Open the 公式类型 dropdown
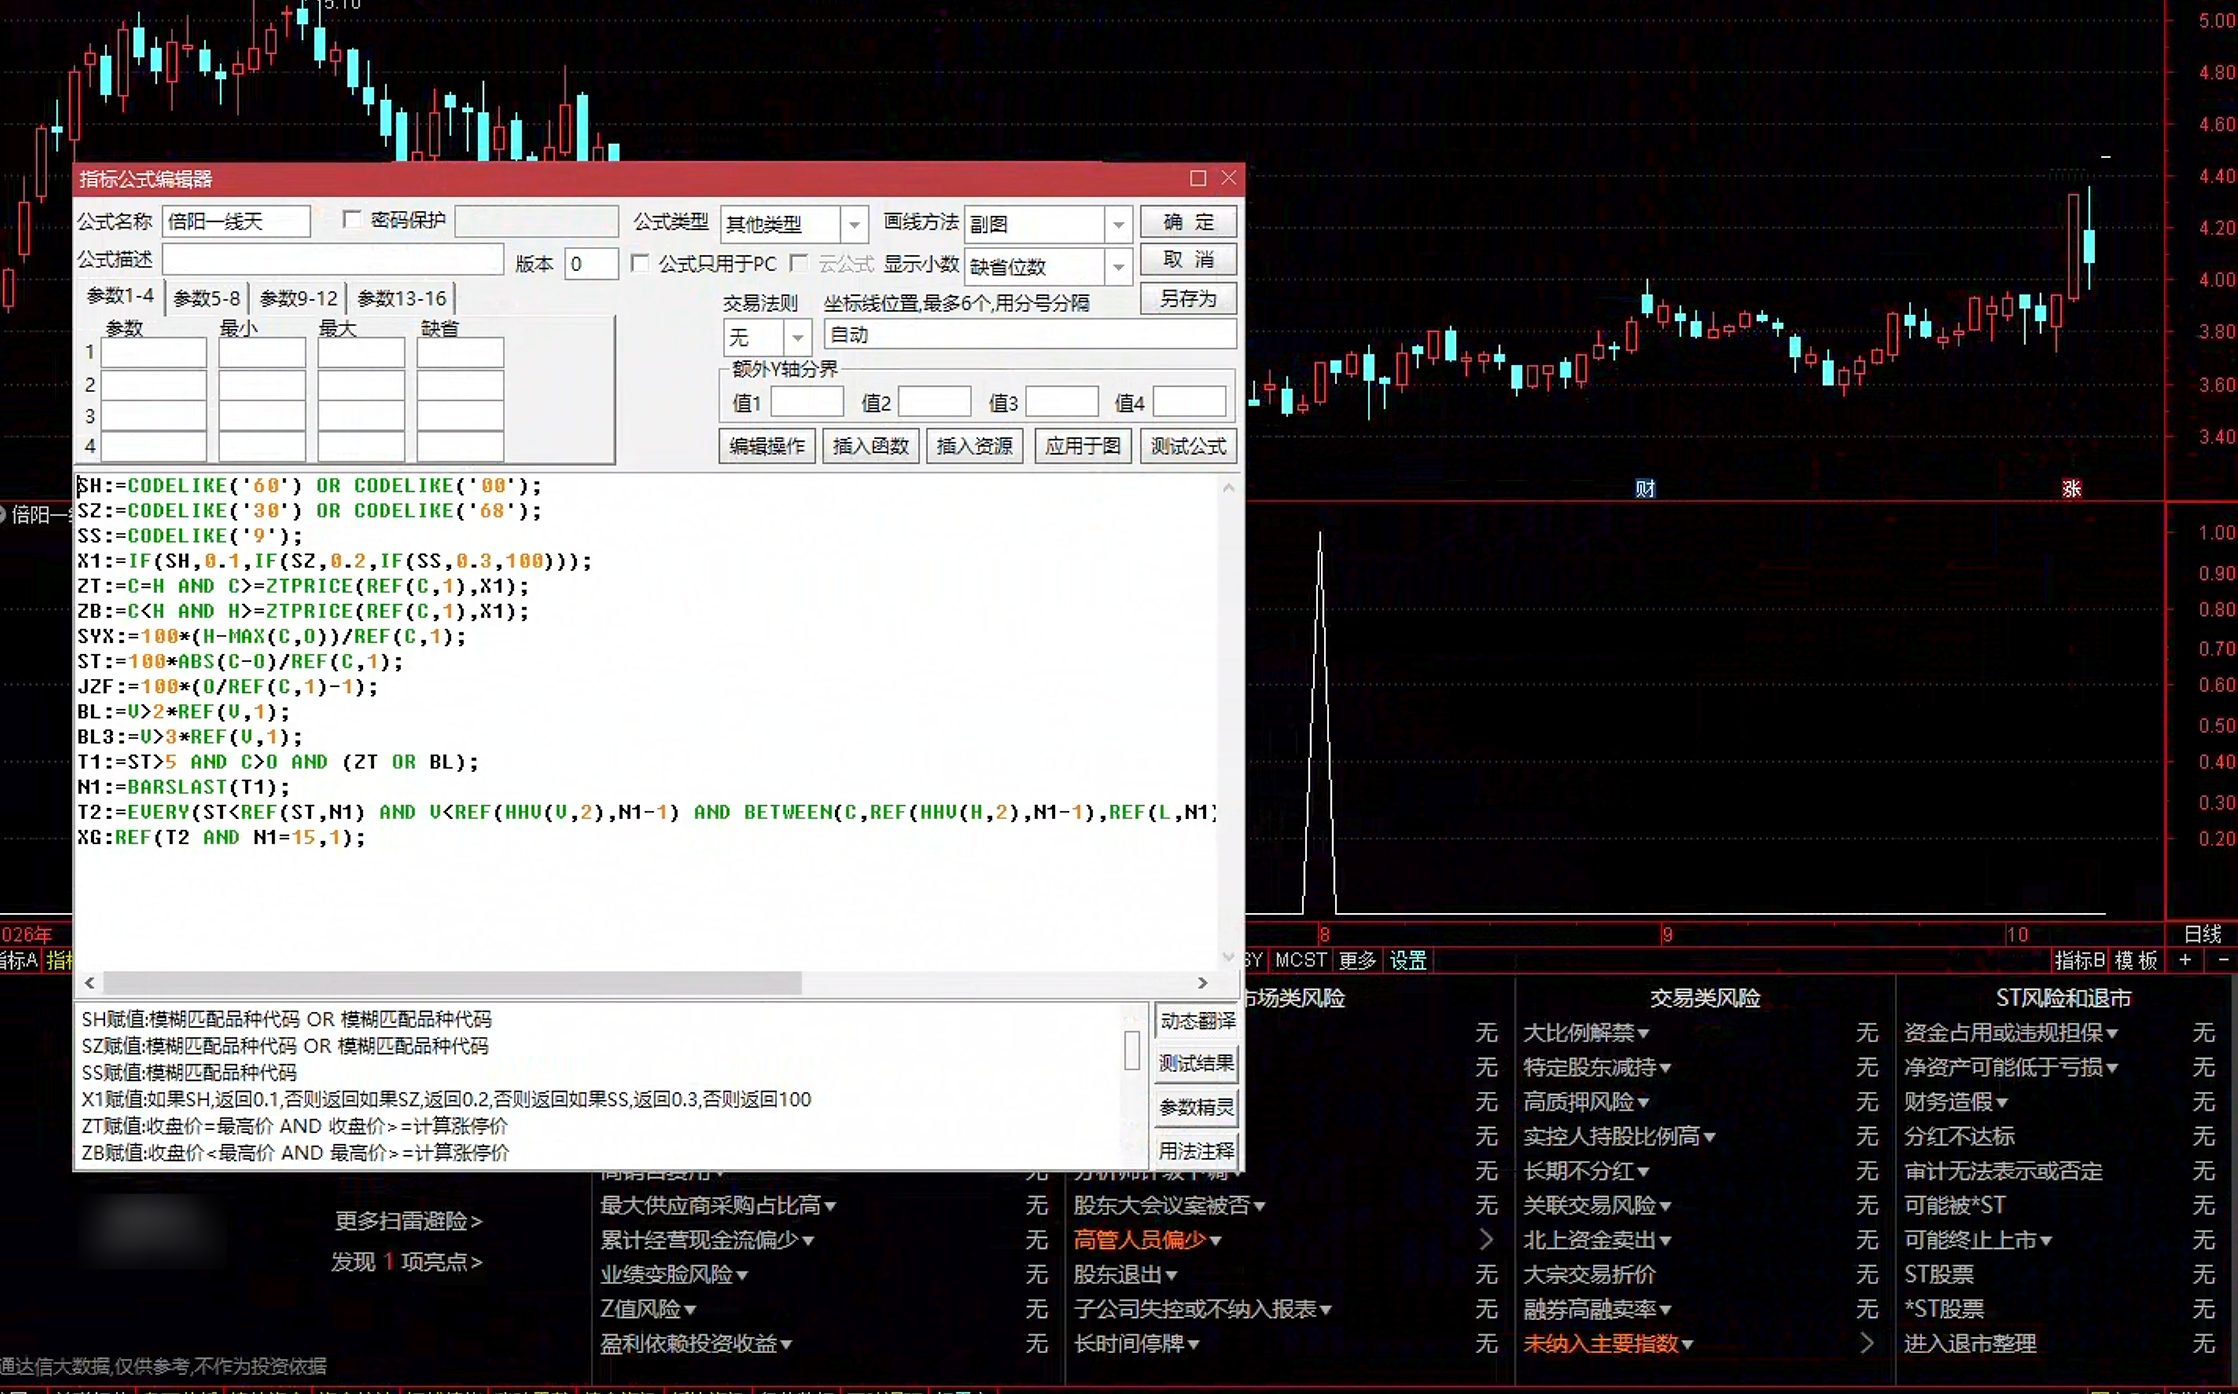The image size is (2238, 1394). pos(854,224)
